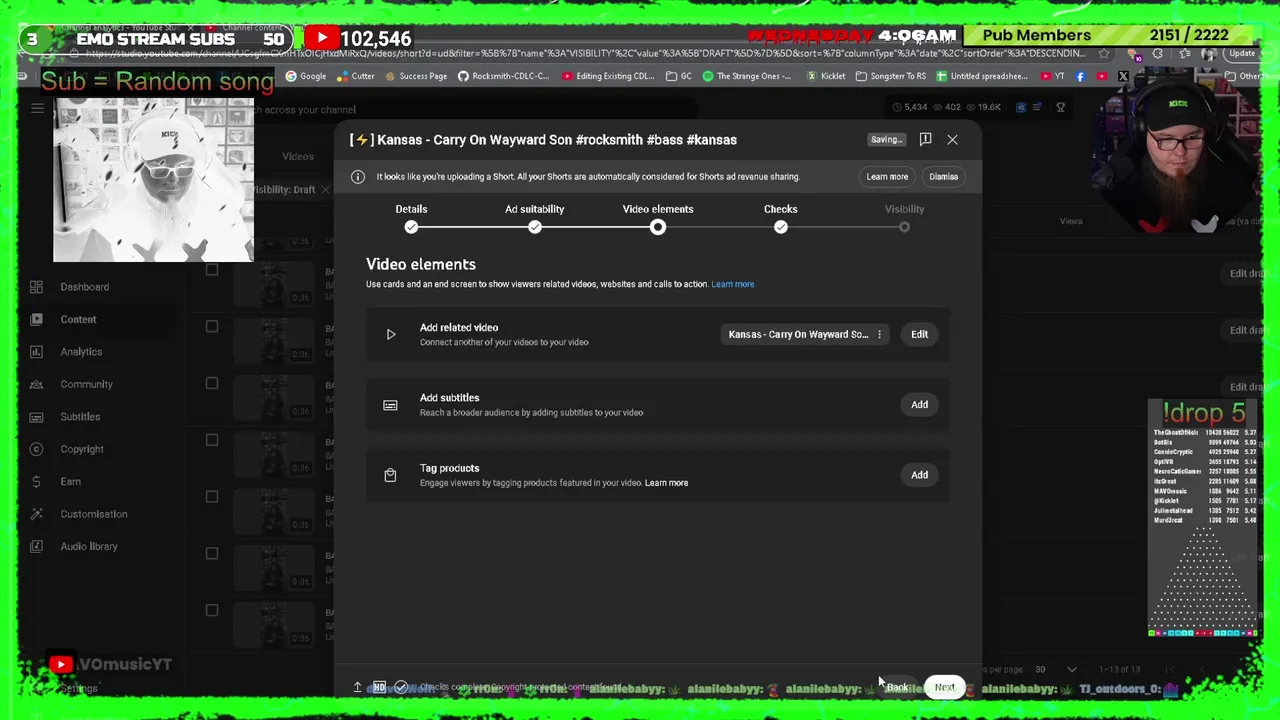This screenshot has width=1280, height=720.
Task: Open Copyright in Studio sidebar
Action: click(82, 449)
